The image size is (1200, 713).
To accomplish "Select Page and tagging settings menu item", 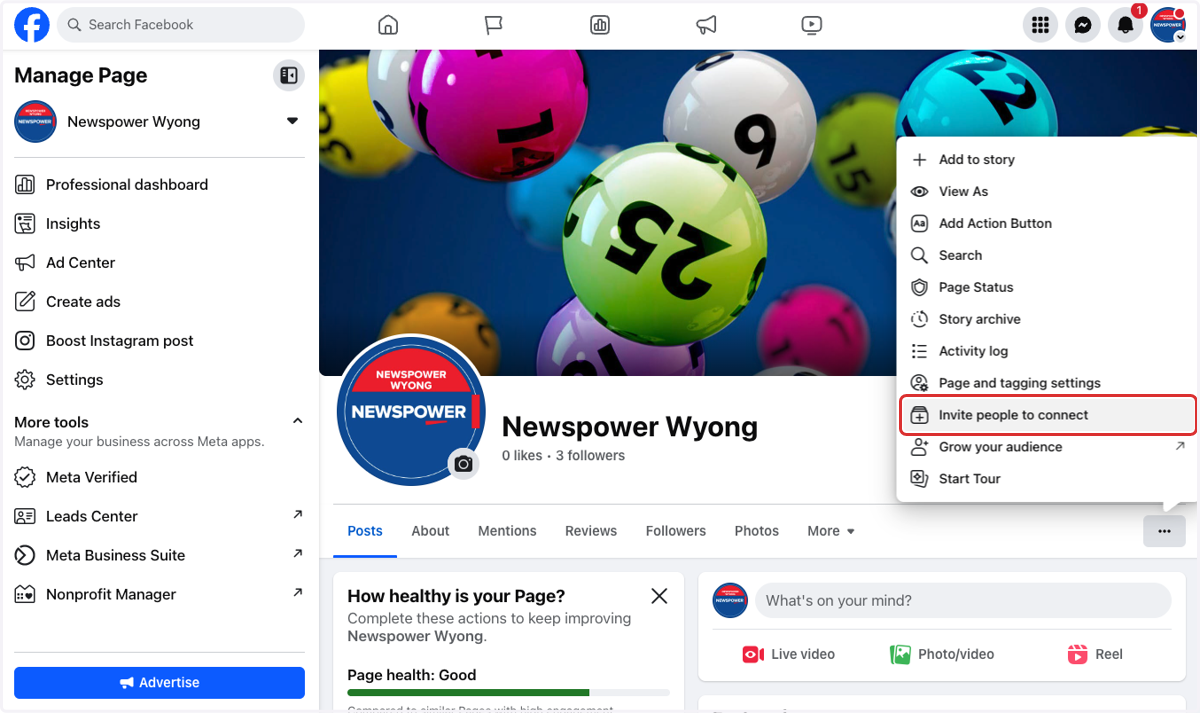I will point(1047,383).
